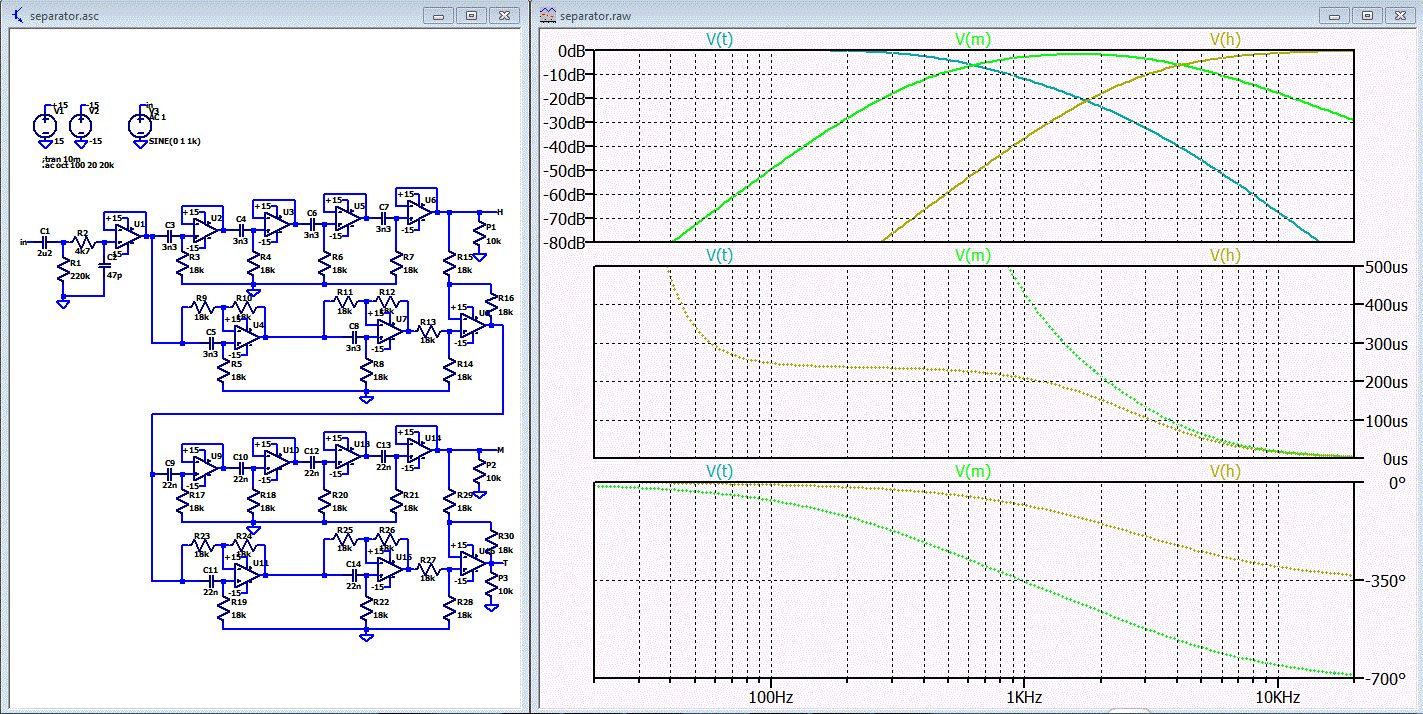
Task: Click the V3 AC voltage source symbol
Action: point(141,125)
